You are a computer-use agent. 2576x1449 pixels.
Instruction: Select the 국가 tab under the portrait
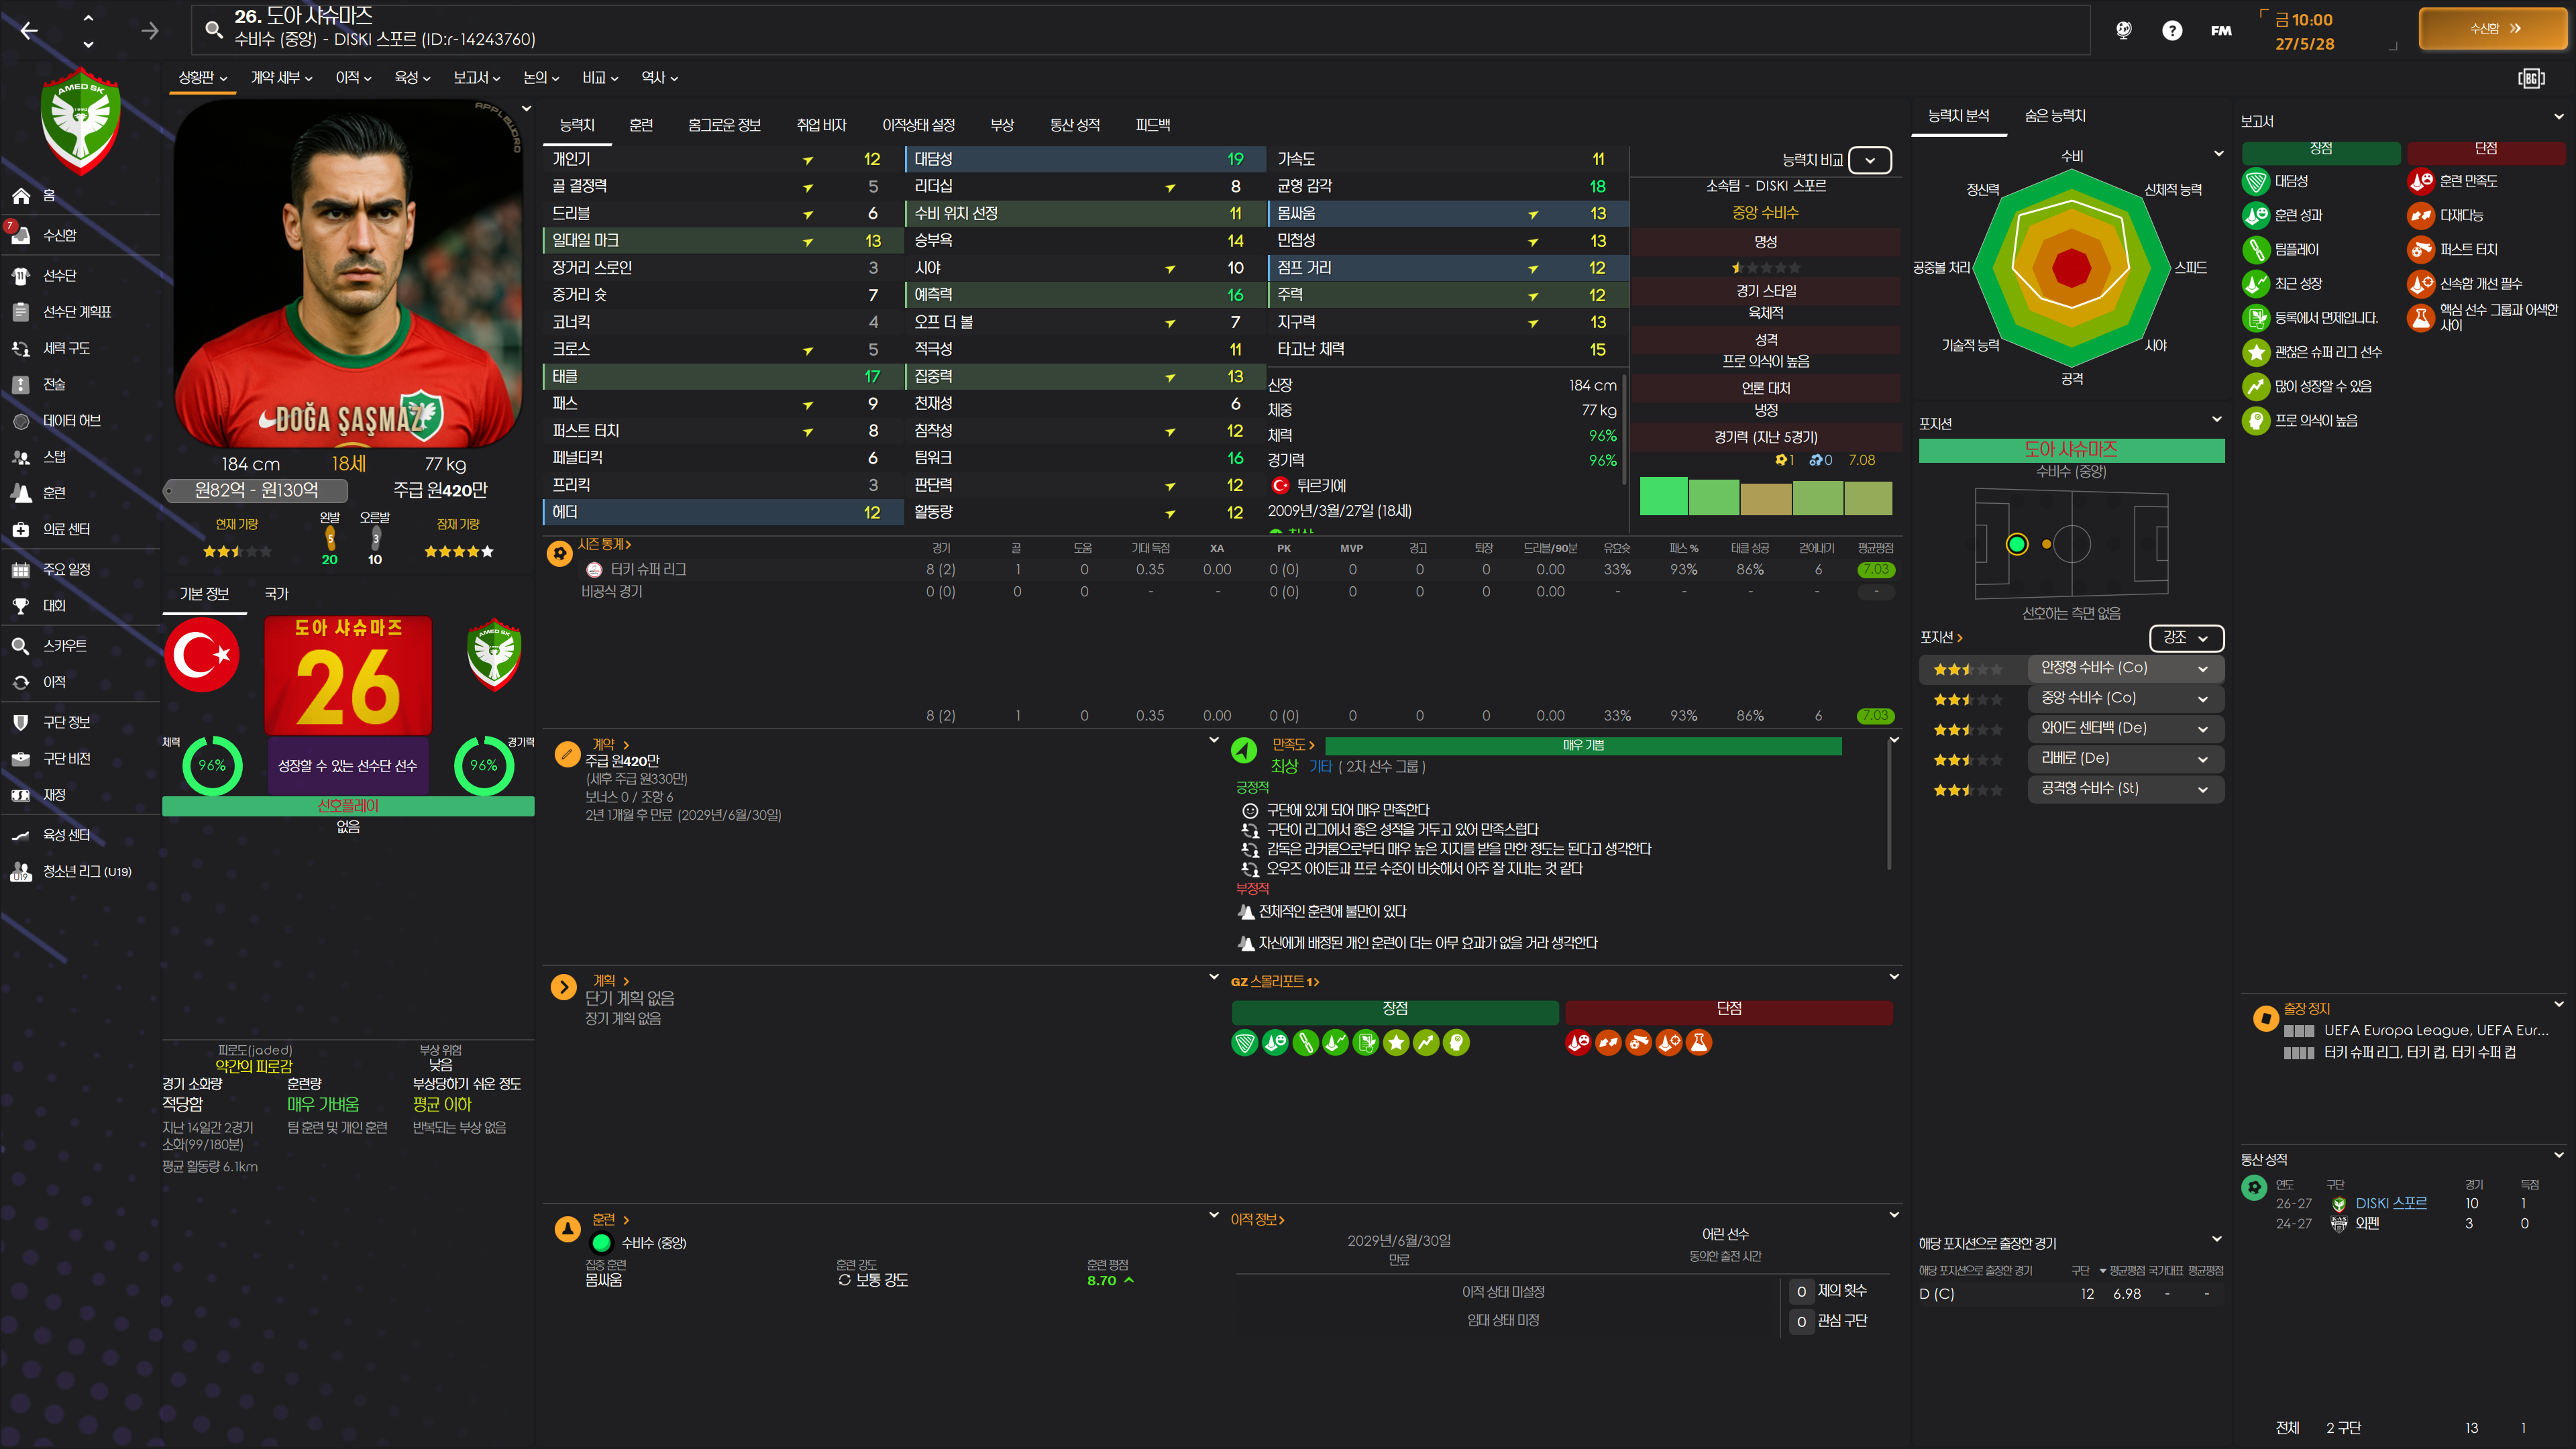(x=276, y=594)
